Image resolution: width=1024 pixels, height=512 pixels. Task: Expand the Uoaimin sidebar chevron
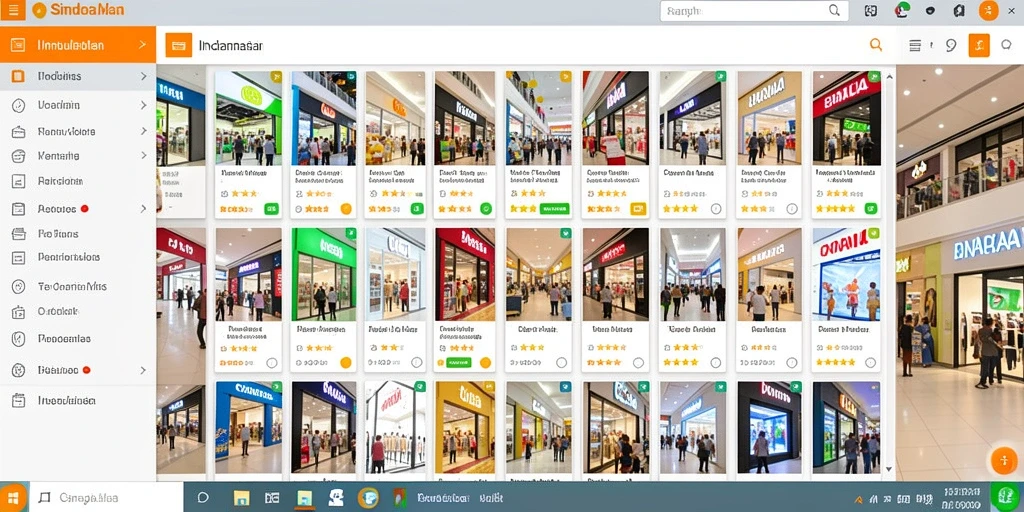point(143,105)
